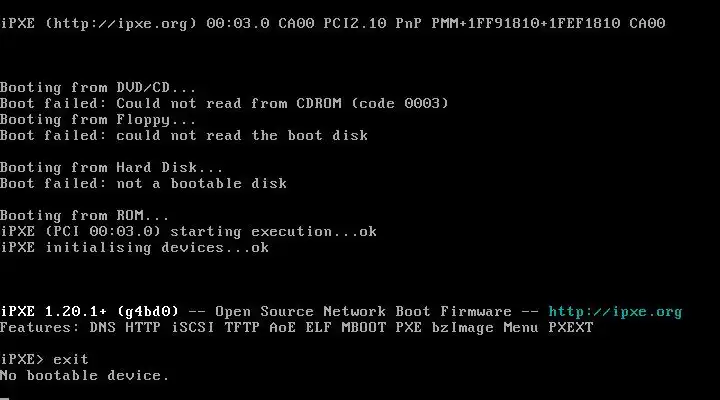Click the 'exit' command after the iPXE prompt
720x400 pixels.
pos(71,359)
